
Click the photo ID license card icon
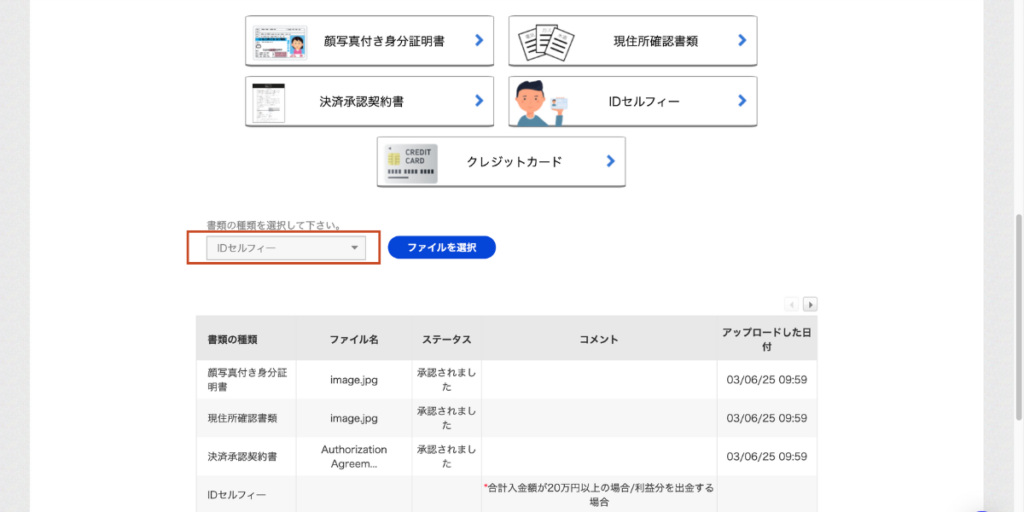pyautogui.click(x=280, y=41)
